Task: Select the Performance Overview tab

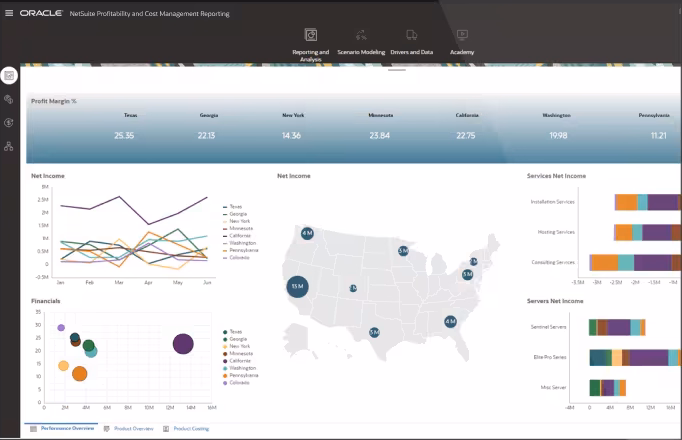Action: coord(67,428)
